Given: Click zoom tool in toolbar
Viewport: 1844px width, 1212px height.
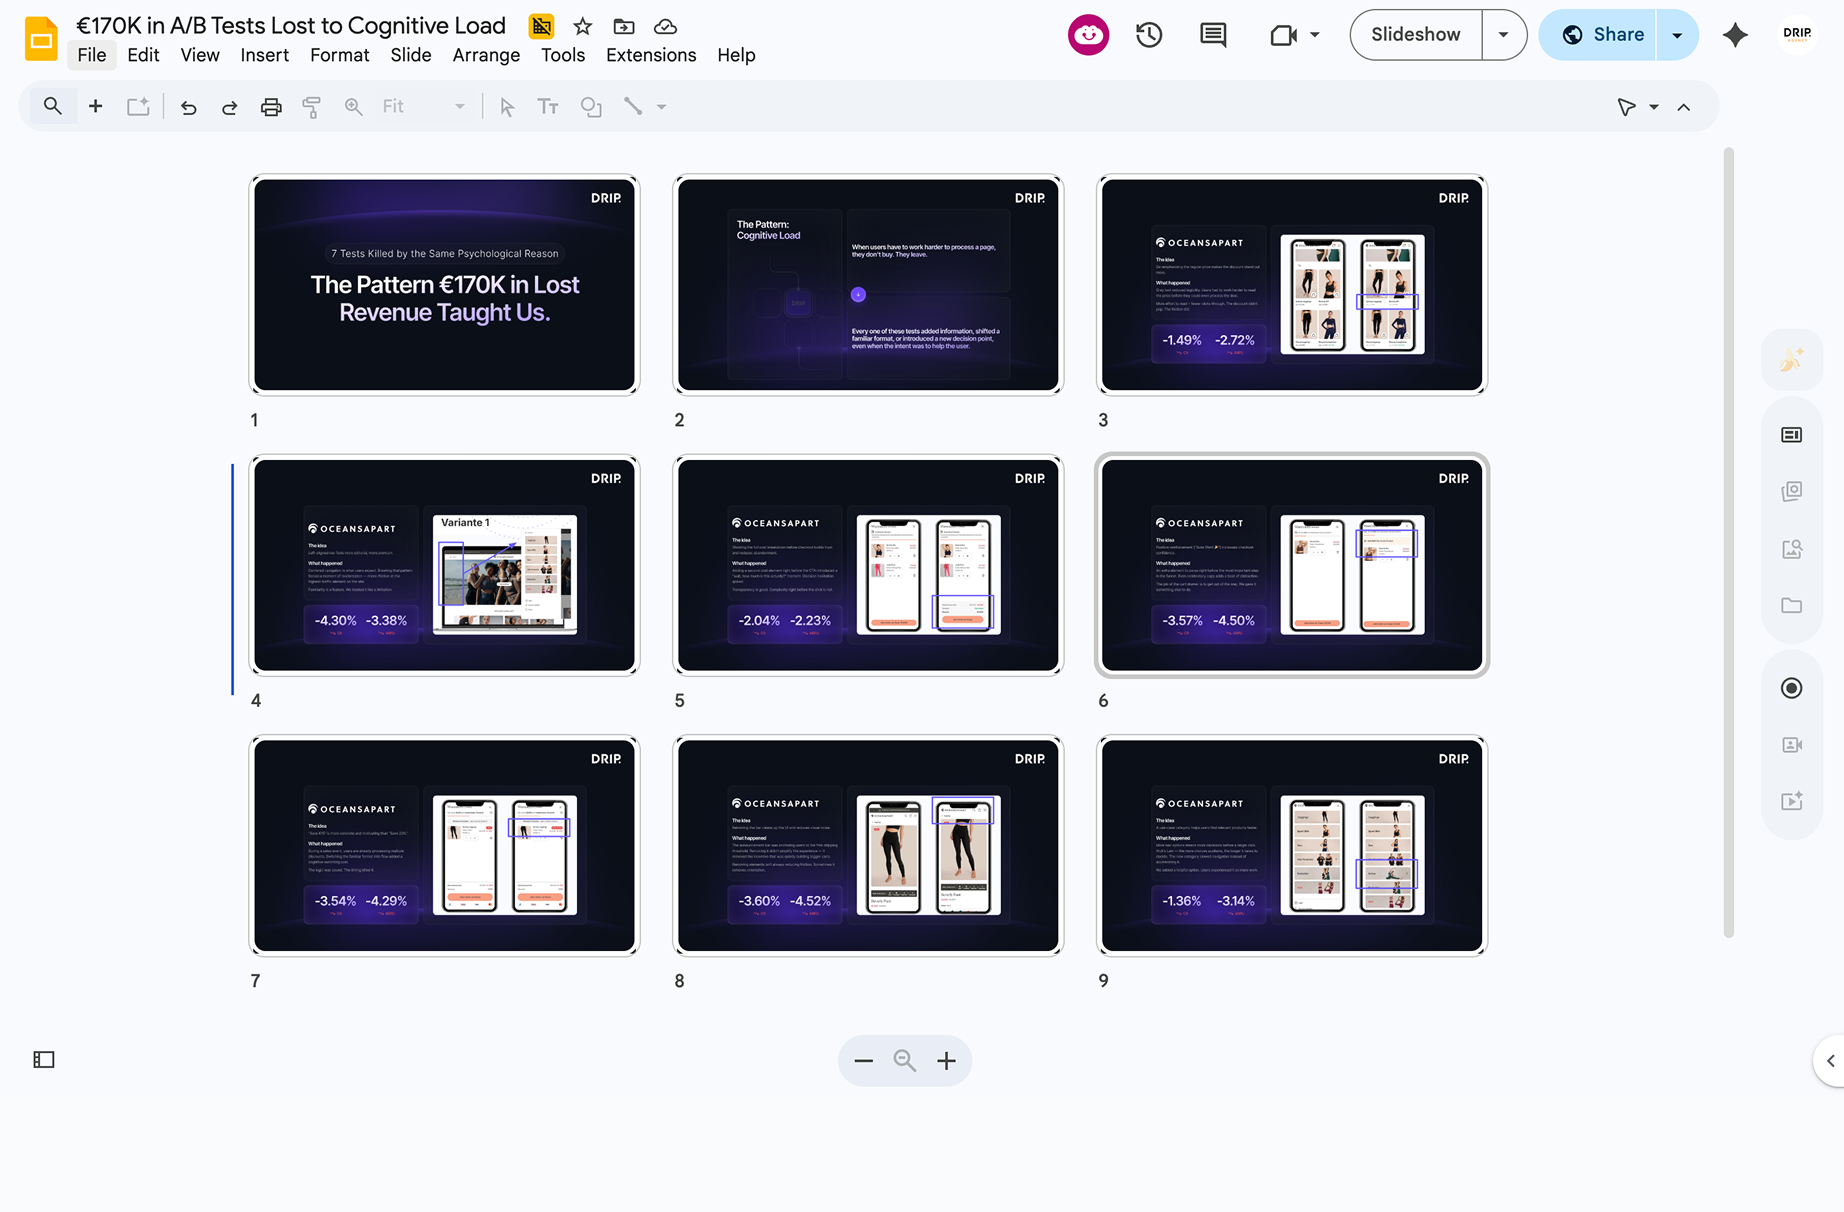Looking at the screenshot, I should coord(353,107).
